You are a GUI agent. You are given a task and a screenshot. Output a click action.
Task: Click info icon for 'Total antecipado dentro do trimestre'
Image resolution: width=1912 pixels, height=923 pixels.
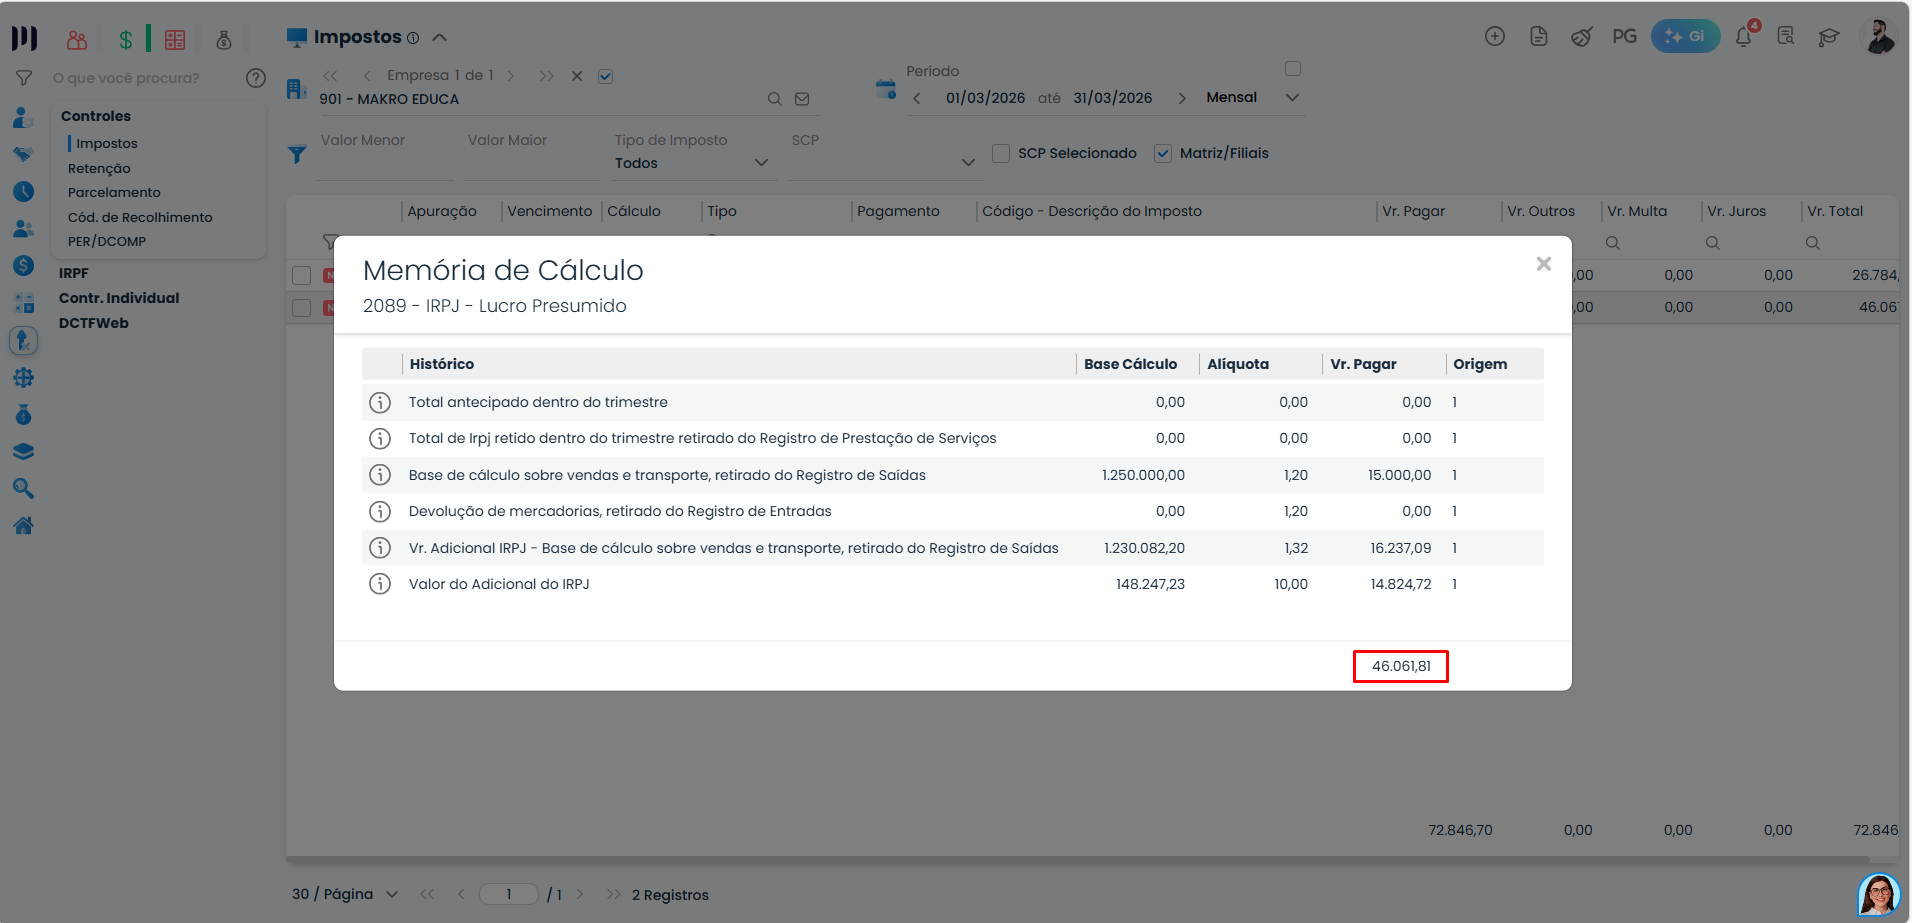(380, 402)
